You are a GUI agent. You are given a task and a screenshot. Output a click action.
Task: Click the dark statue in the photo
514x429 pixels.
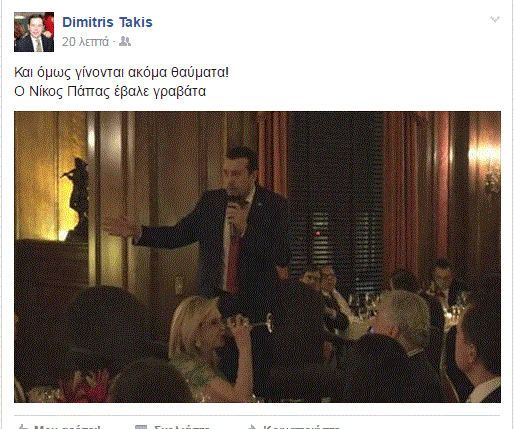77,198
